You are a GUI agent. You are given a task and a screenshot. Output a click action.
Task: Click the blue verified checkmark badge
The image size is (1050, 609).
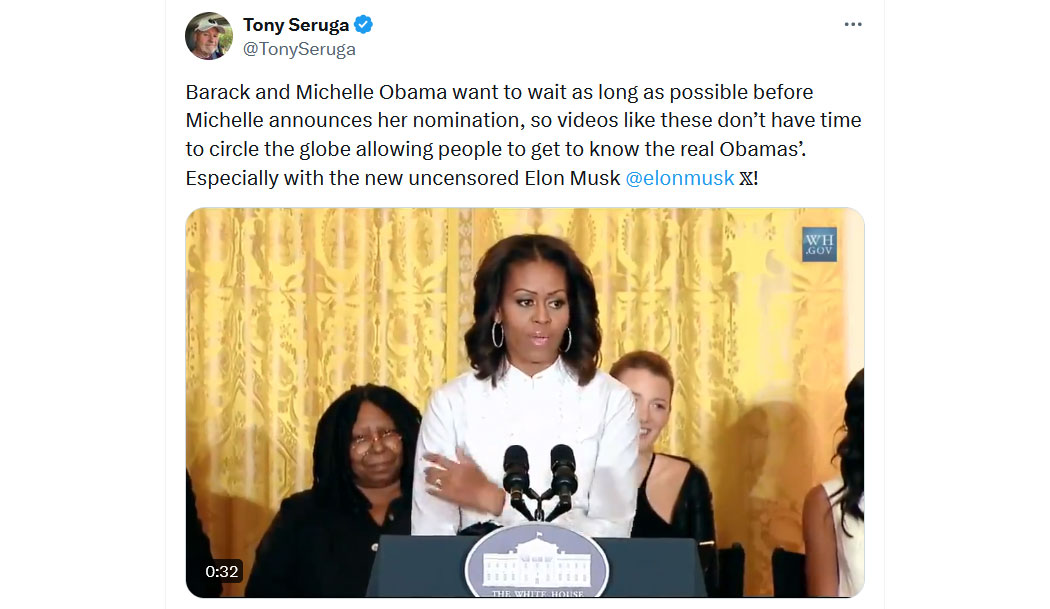point(364,25)
